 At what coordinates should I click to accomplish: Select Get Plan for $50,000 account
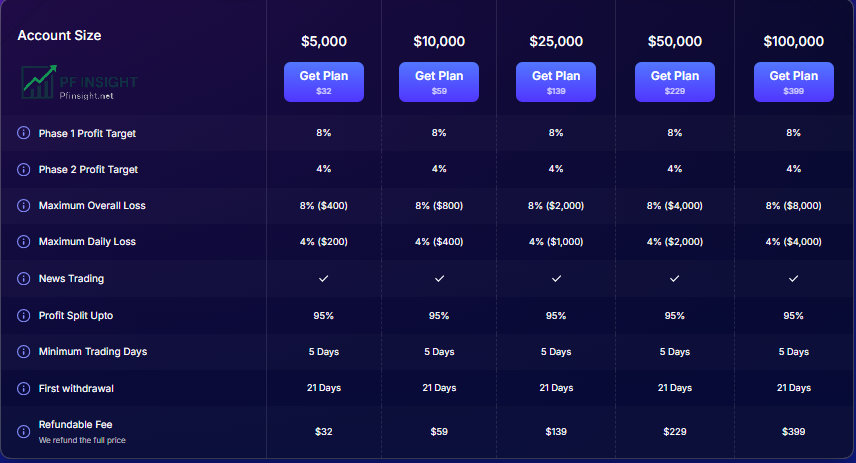[675, 82]
